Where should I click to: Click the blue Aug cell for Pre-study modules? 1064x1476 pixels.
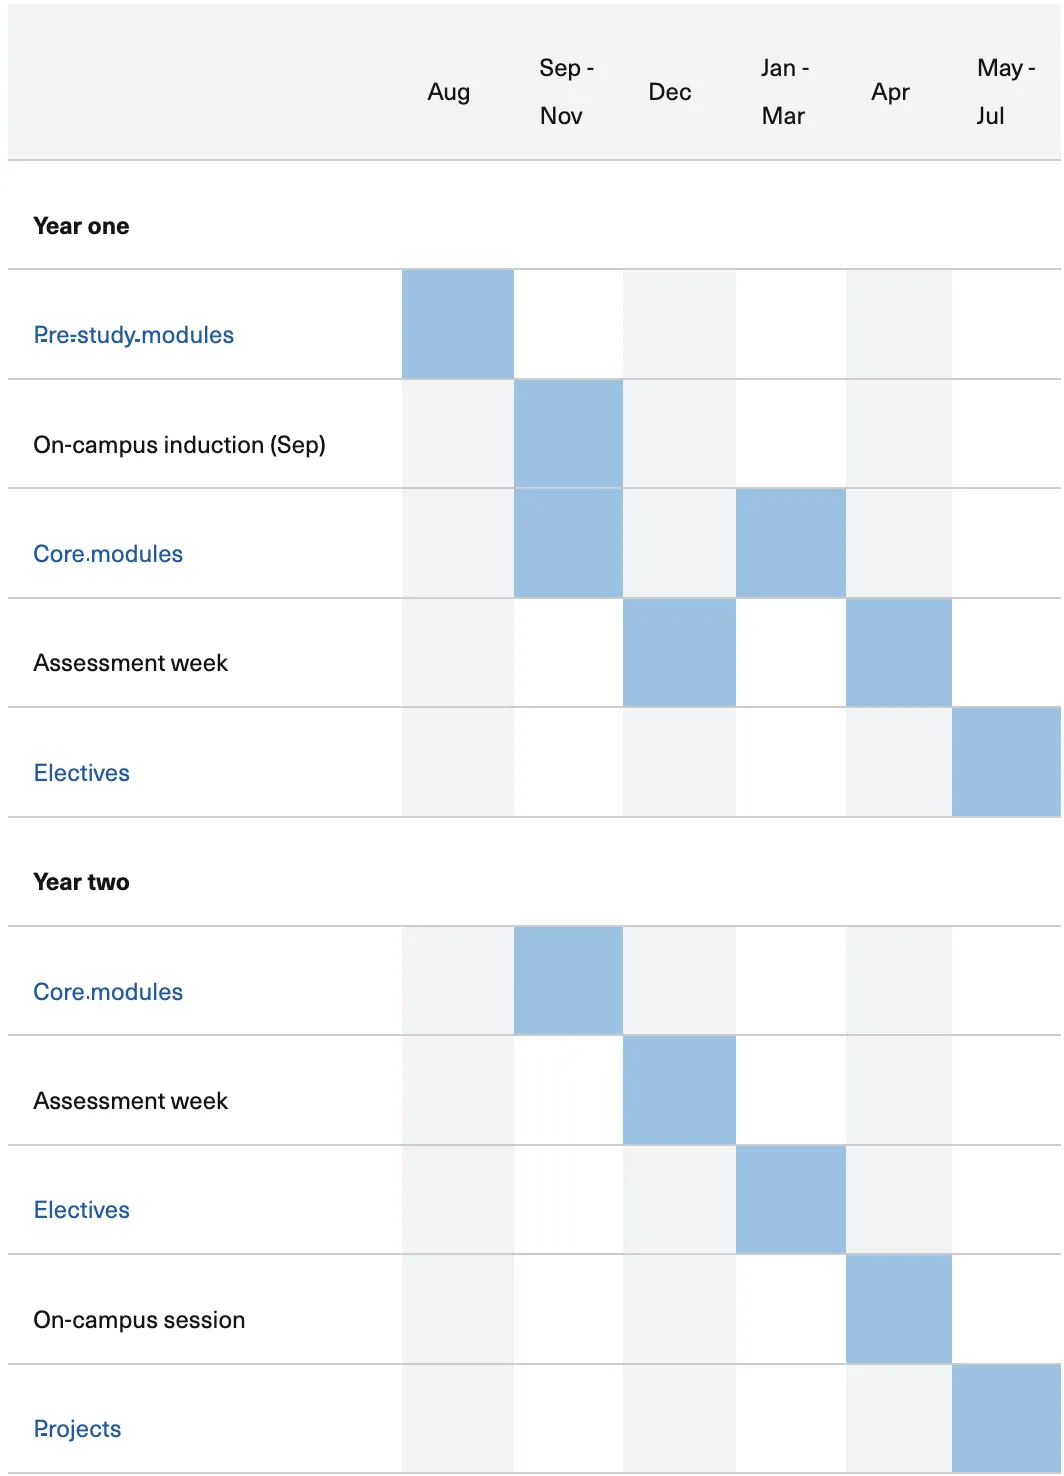[x=458, y=324]
